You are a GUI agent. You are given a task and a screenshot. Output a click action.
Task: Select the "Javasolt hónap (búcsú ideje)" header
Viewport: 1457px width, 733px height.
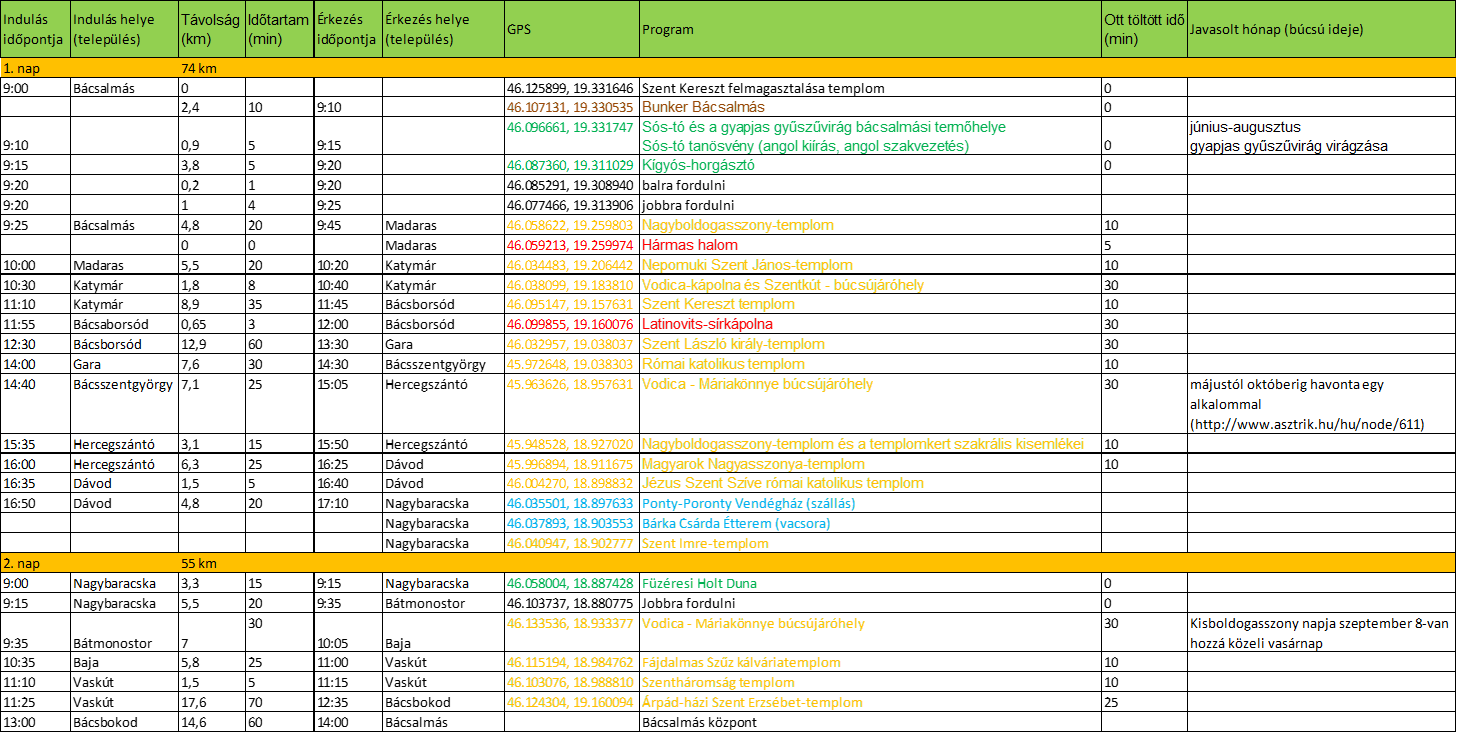pyautogui.click(x=1276, y=30)
